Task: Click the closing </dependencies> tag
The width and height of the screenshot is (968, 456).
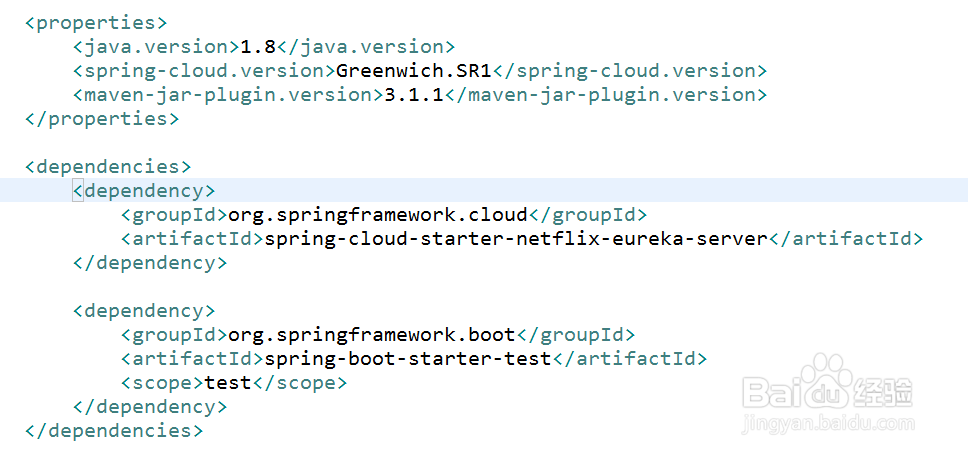Action: click(114, 431)
